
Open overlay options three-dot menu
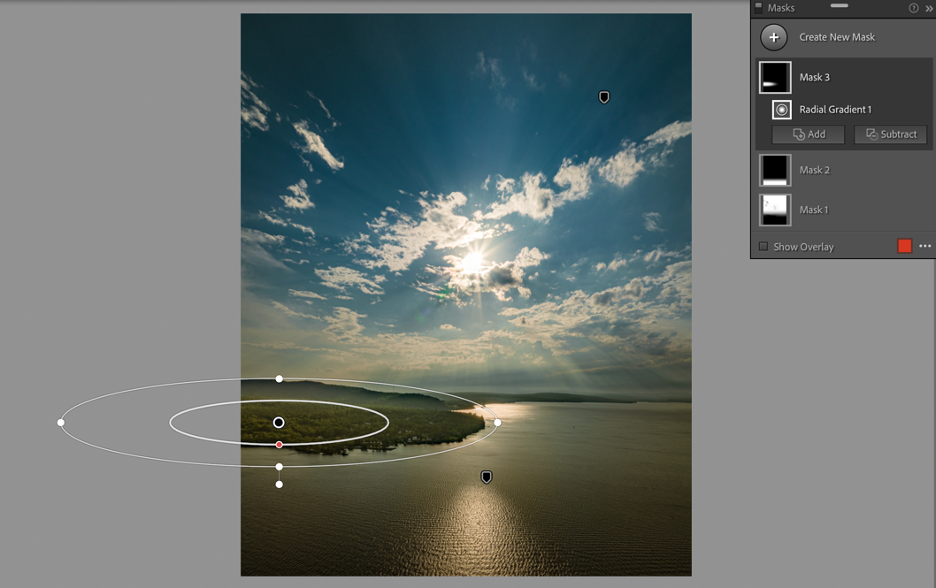click(925, 246)
